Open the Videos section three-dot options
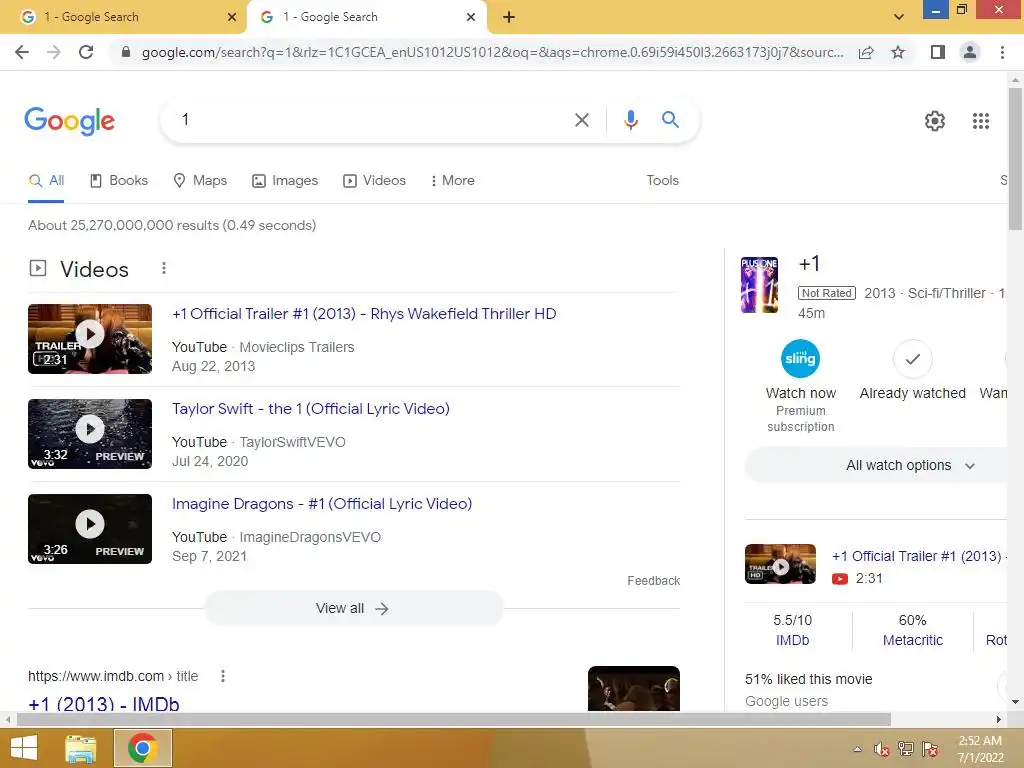This screenshot has height=768, width=1024. (164, 268)
